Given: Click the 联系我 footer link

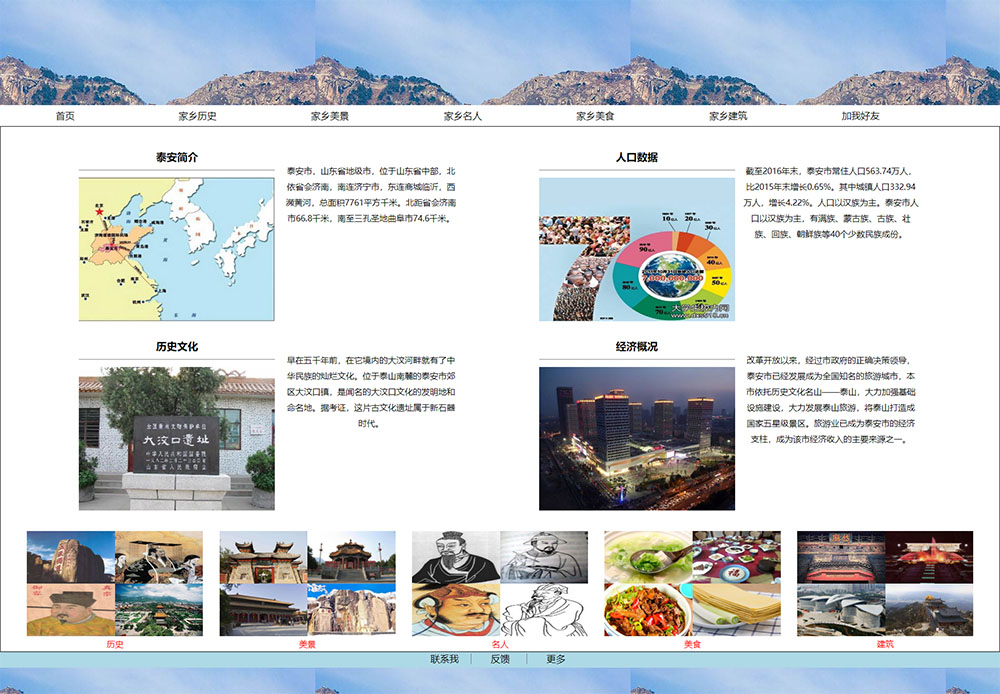Looking at the screenshot, I should [445, 659].
